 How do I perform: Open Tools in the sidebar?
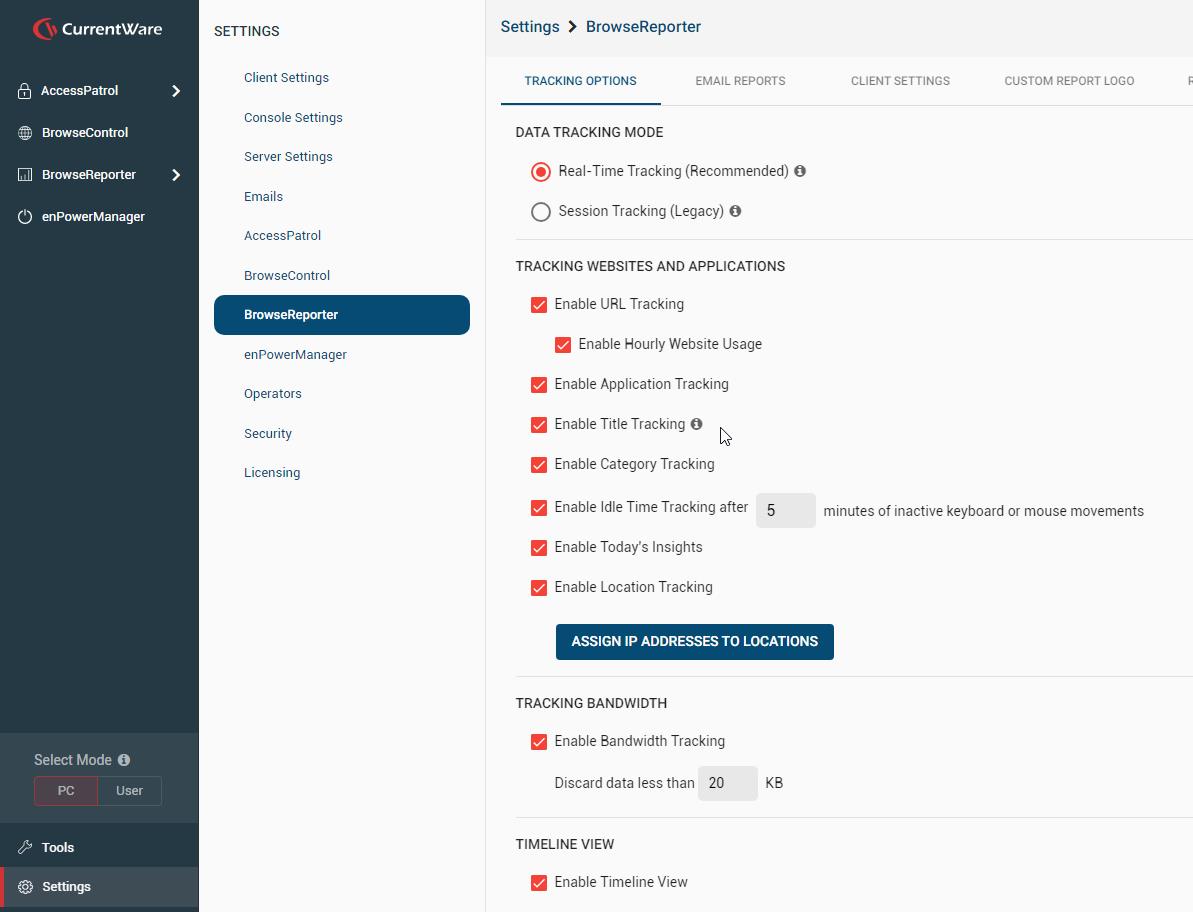pos(99,847)
